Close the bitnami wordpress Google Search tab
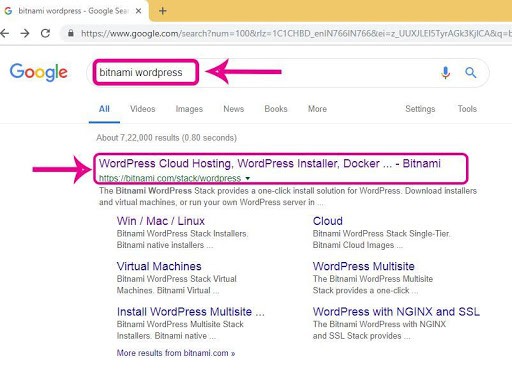 138,11
